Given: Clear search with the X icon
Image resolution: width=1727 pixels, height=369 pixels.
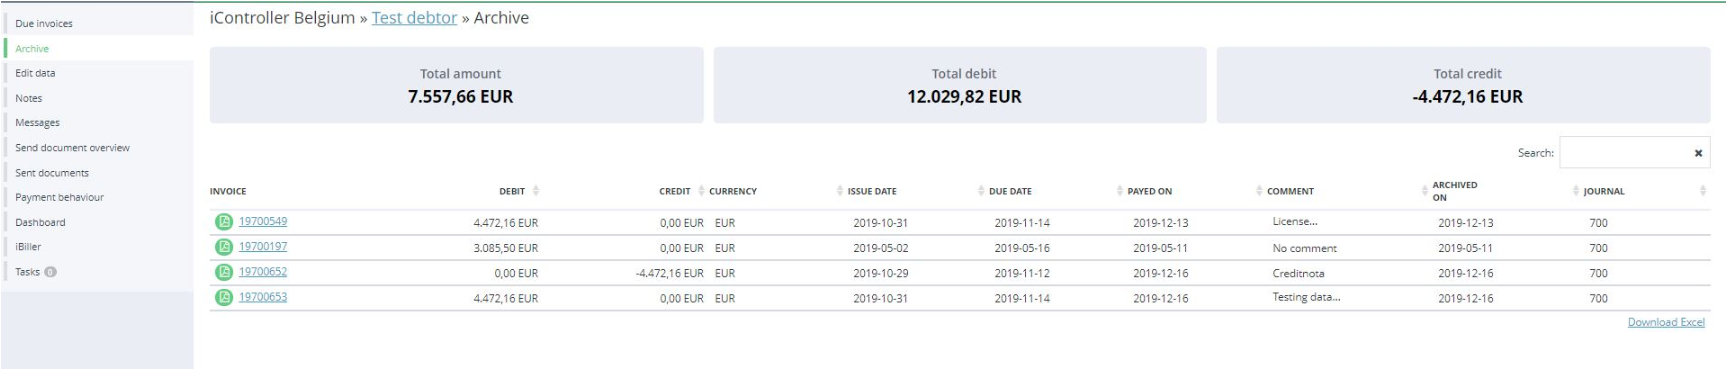Looking at the screenshot, I should pos(1697,153).
